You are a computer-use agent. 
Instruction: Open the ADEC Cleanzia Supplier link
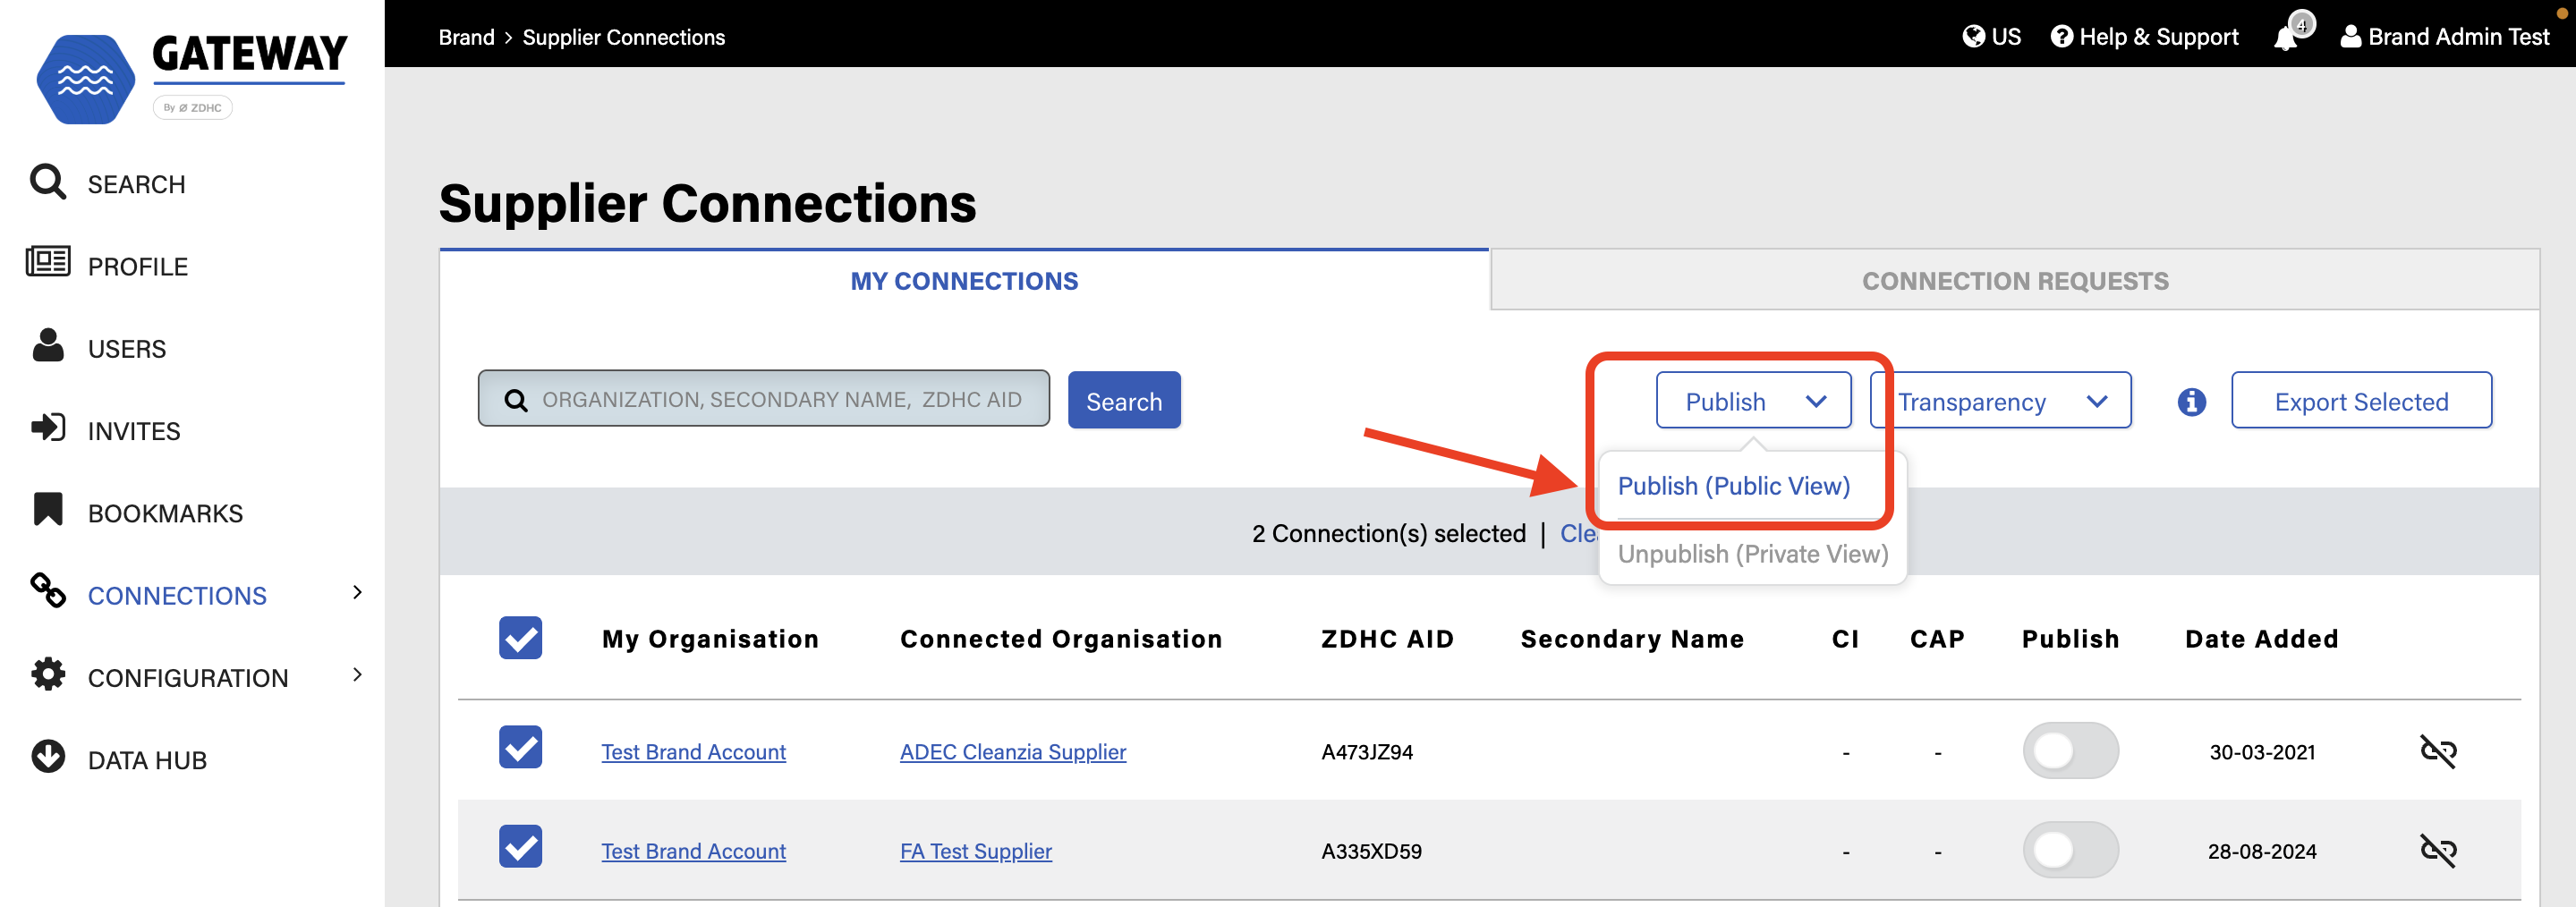pos(1012,752)
